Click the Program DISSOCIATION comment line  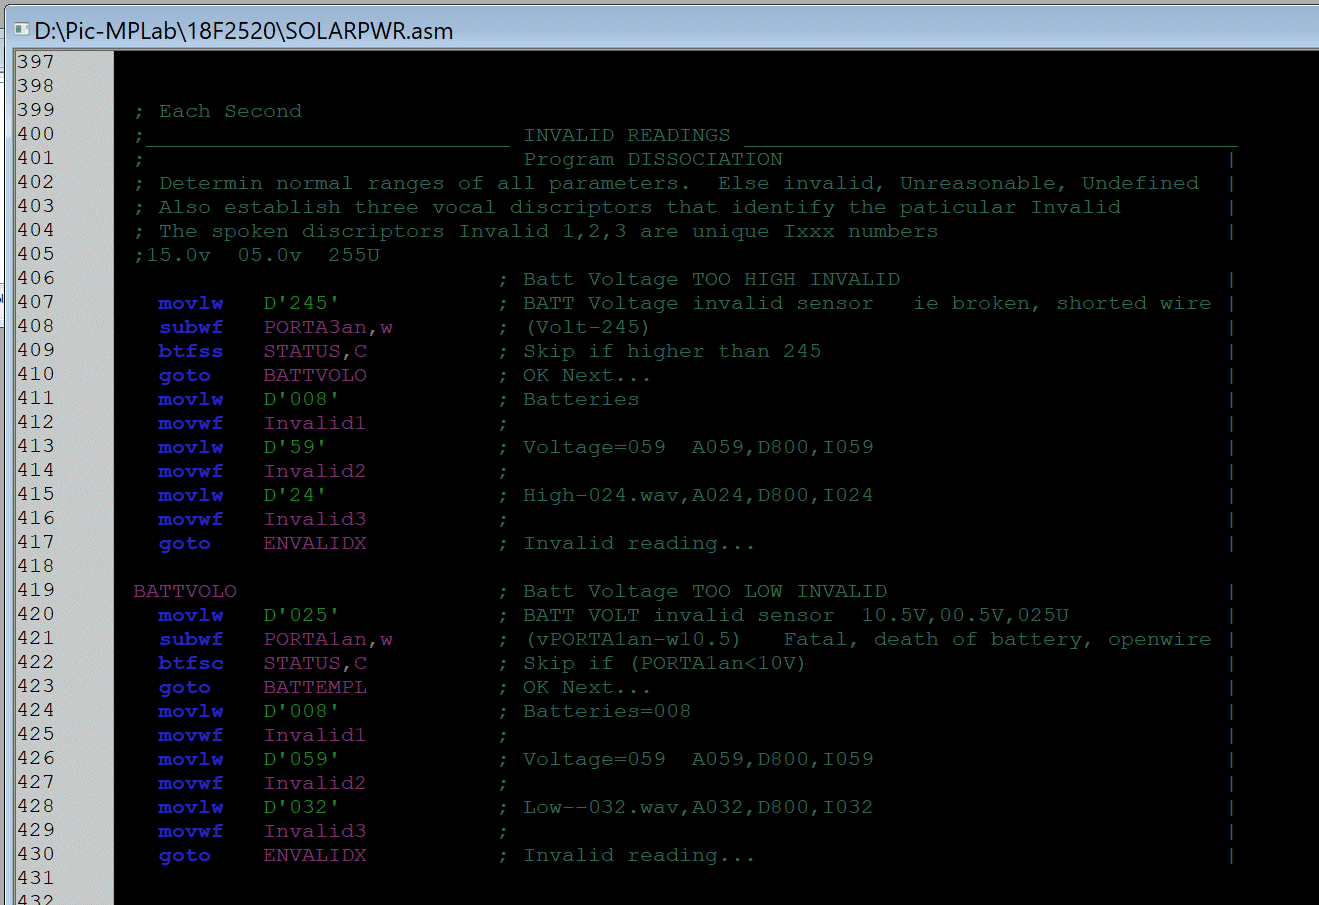point(651,158)
